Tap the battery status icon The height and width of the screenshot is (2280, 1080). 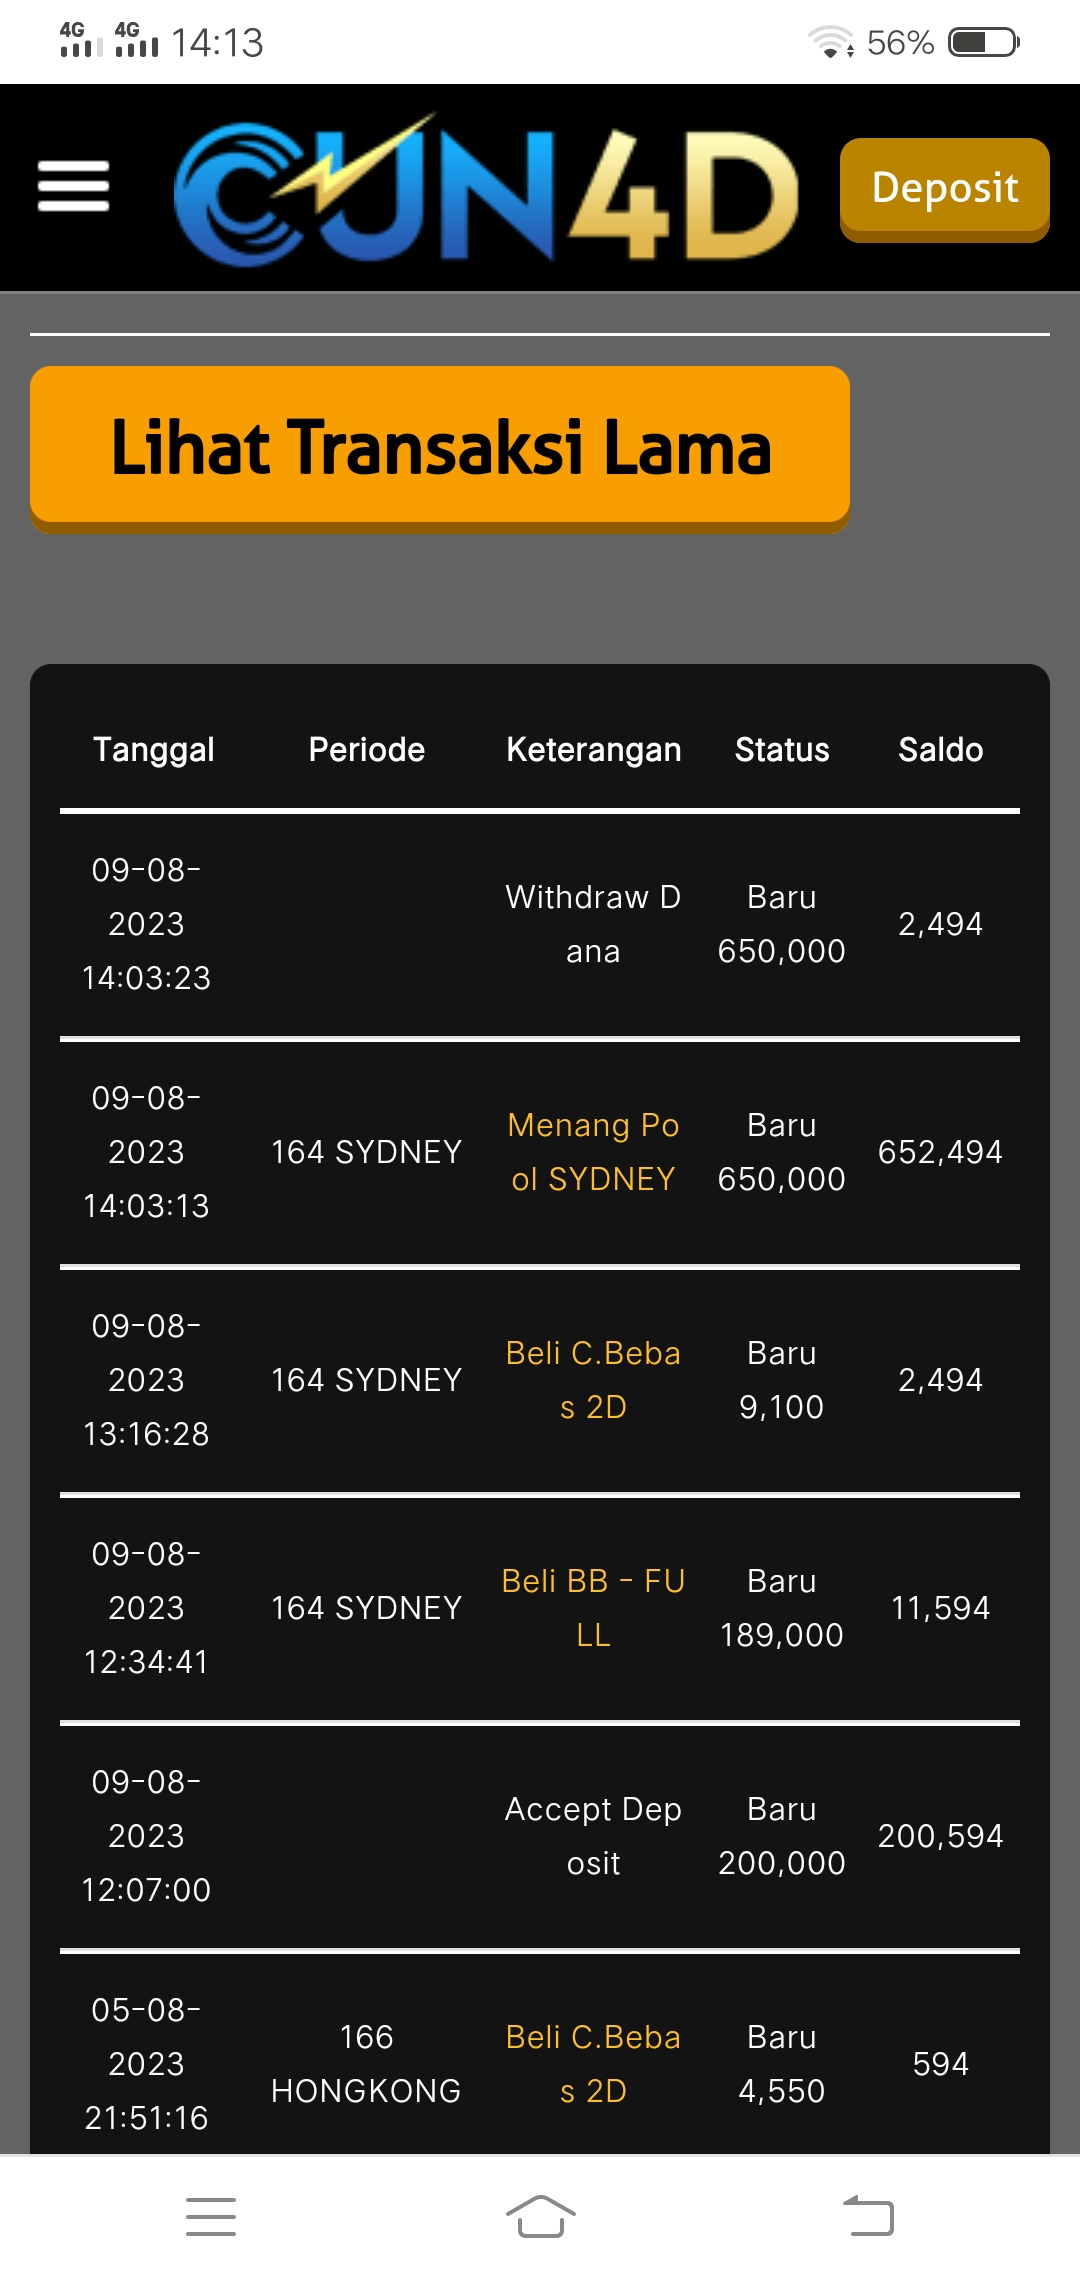[x=983, y=43]
